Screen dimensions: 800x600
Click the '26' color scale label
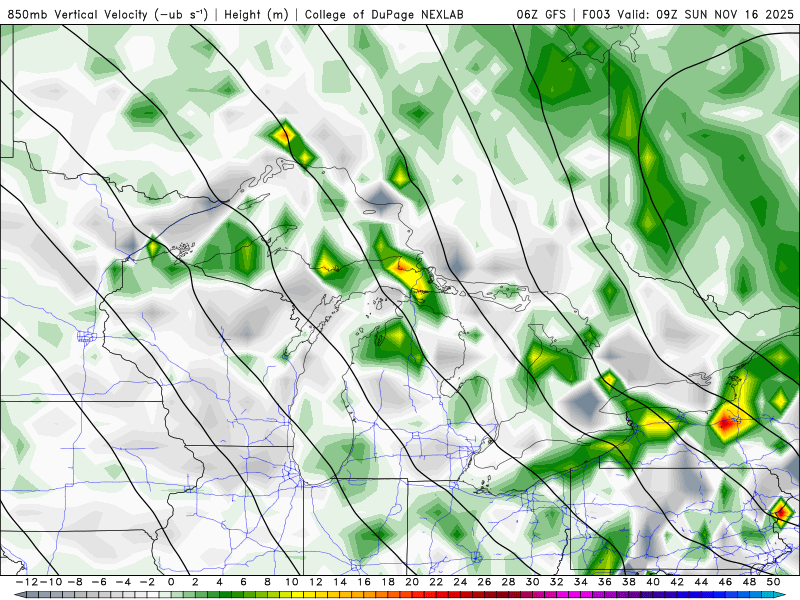485,582
